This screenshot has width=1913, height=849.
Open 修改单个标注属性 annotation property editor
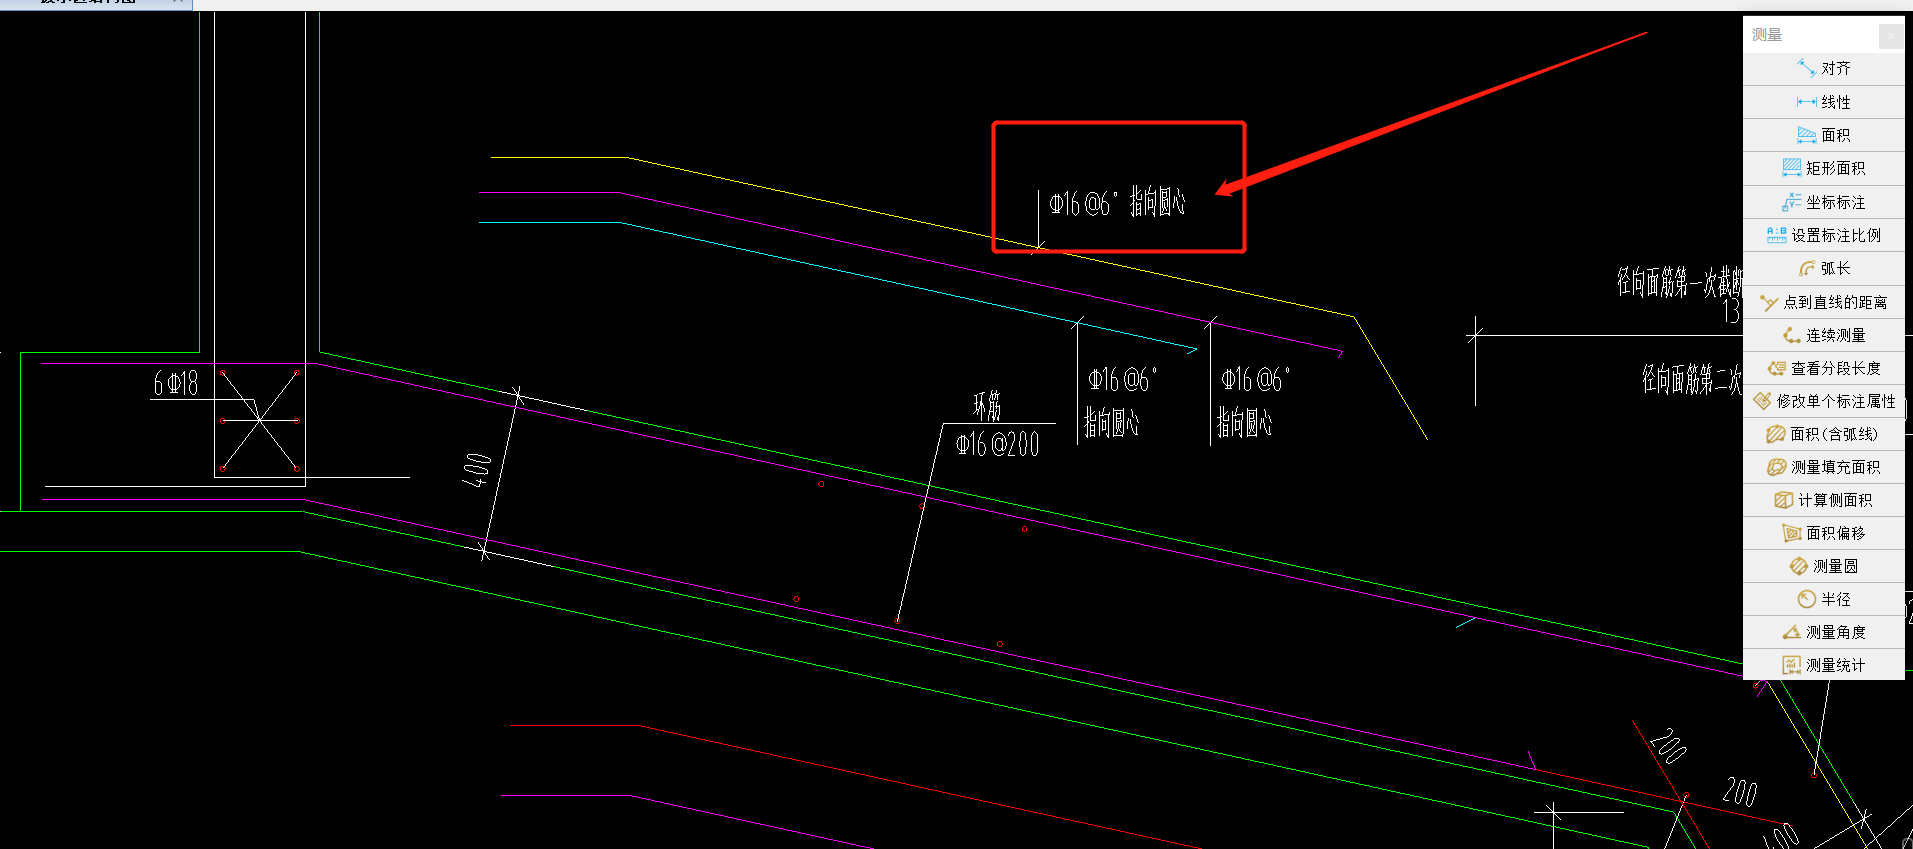coord(1823,401)
